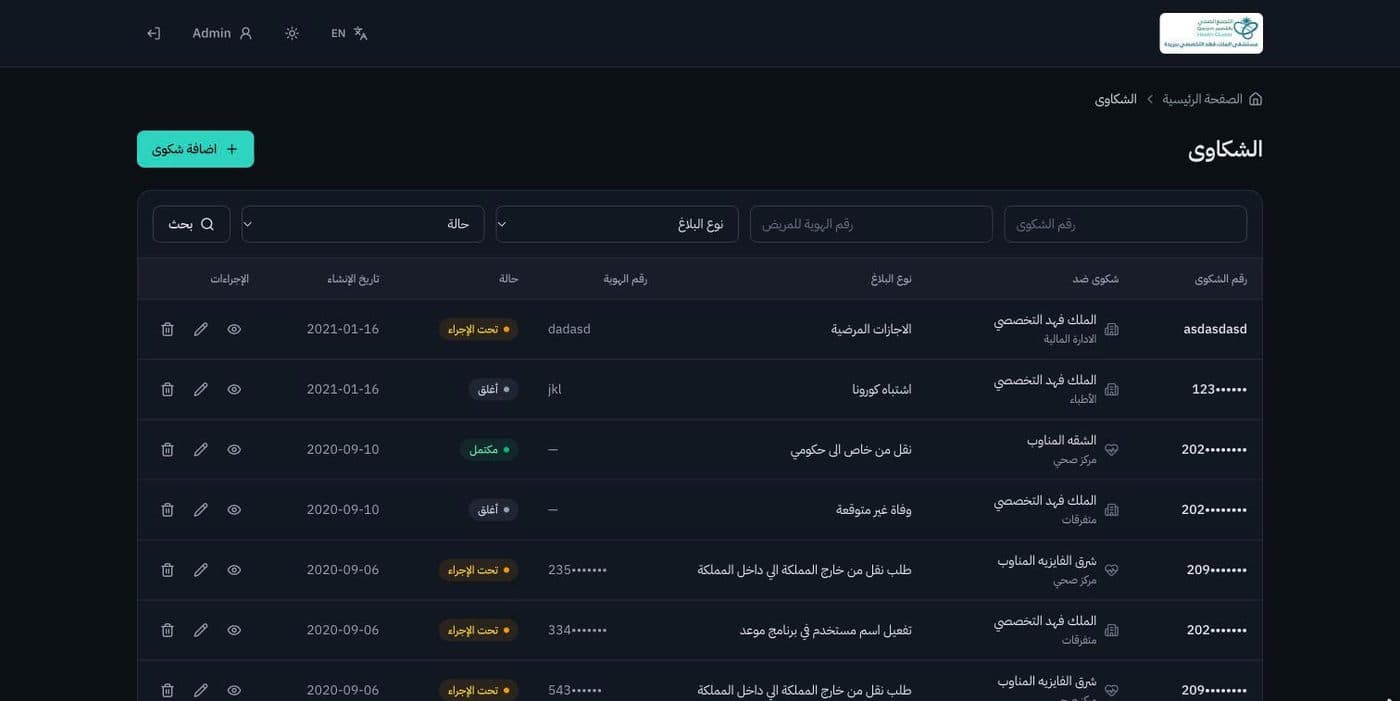The image size is (1400, 701).
Task: Click complaint number 123•••
Action: [1219, 389]
